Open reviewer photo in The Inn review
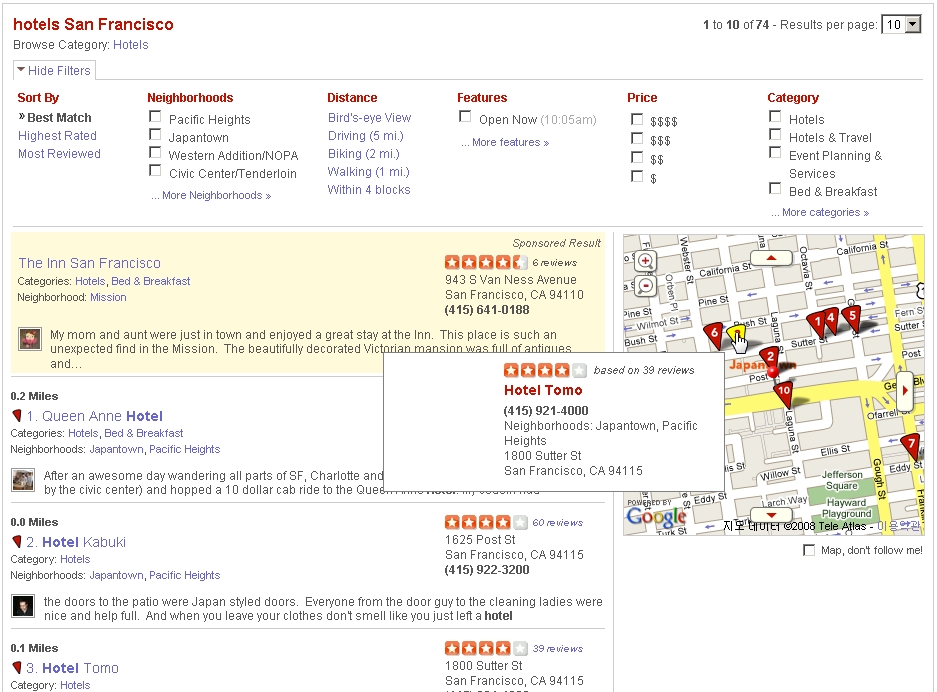937x692 pixels. [x=29, y=339]
